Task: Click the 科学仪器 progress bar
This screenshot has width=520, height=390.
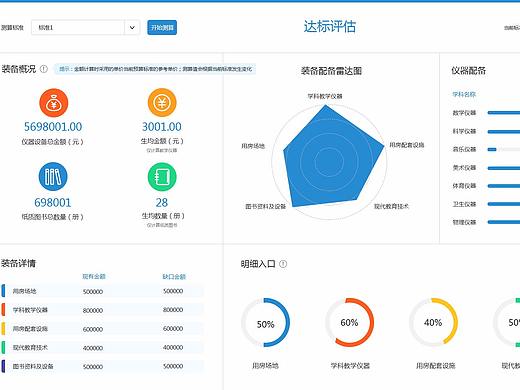Action: click(504, 132)
